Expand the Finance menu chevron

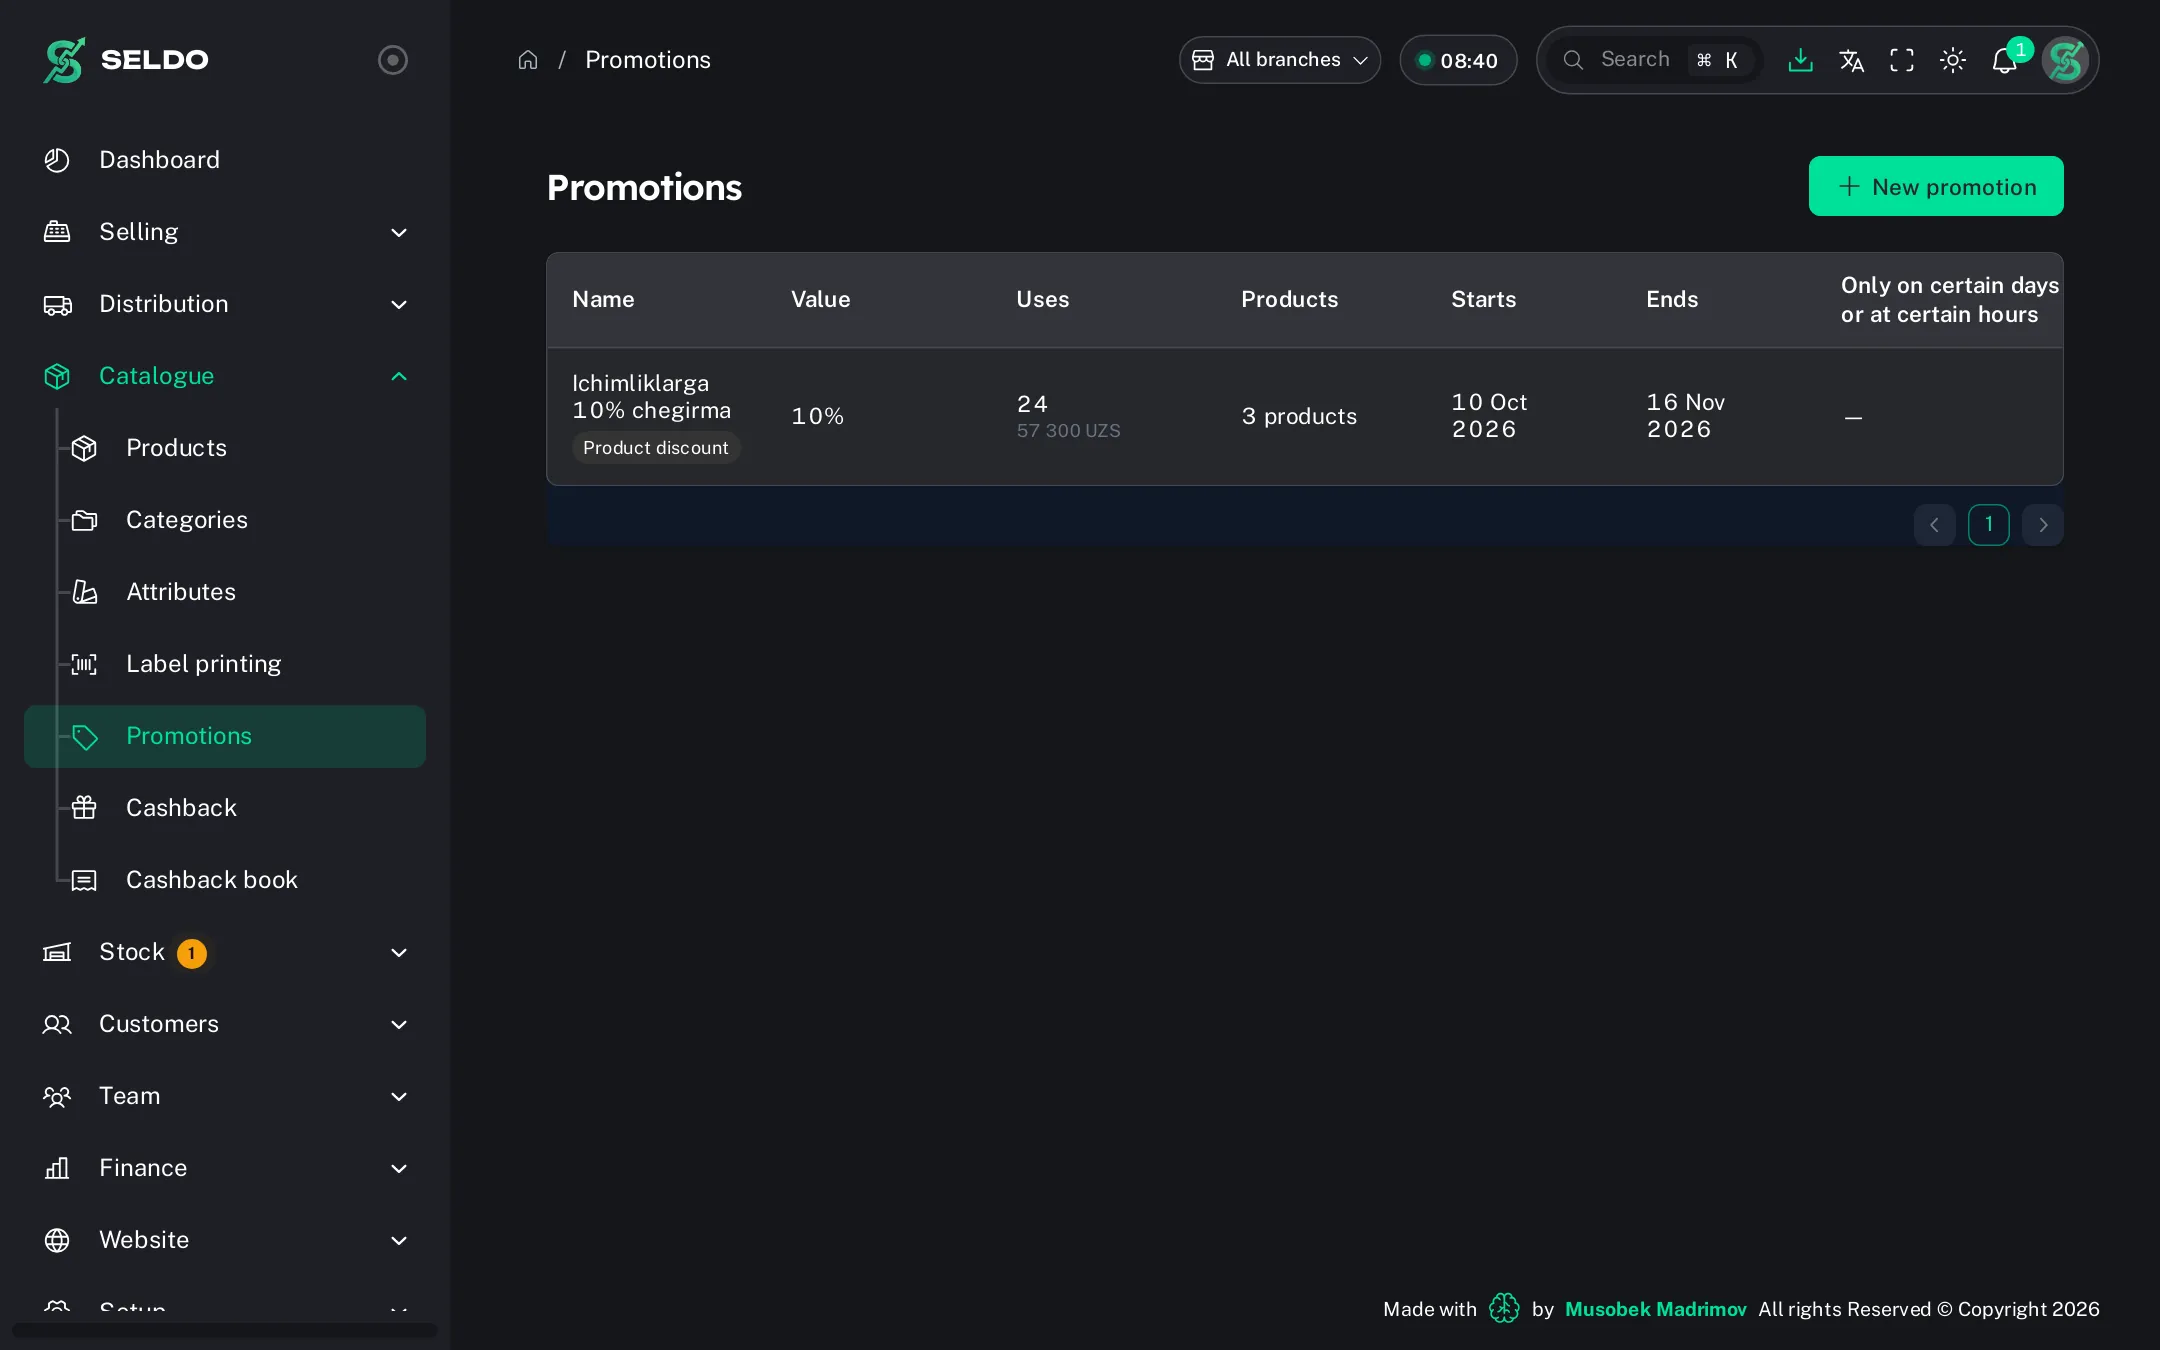coord(399,1168)
